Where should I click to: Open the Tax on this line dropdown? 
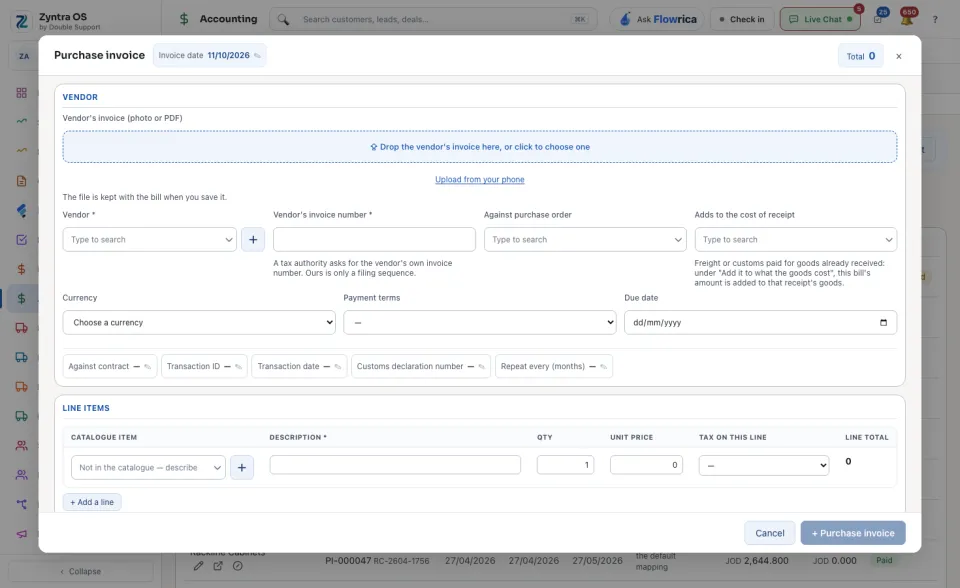pyautogui.click(x=764, y=466)
